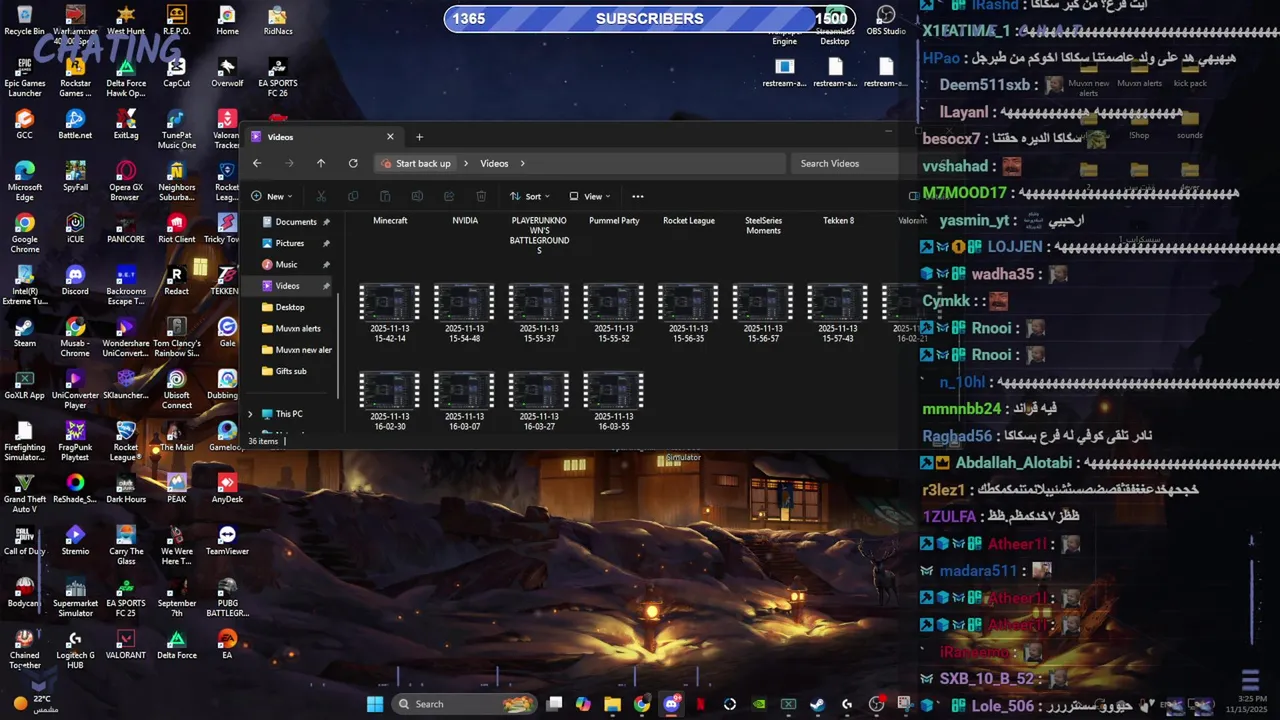This screenshot has height=720, width=1280.
Task: Open Grand Theft Auto V shortcut
Action: click(x=25, y=493)
